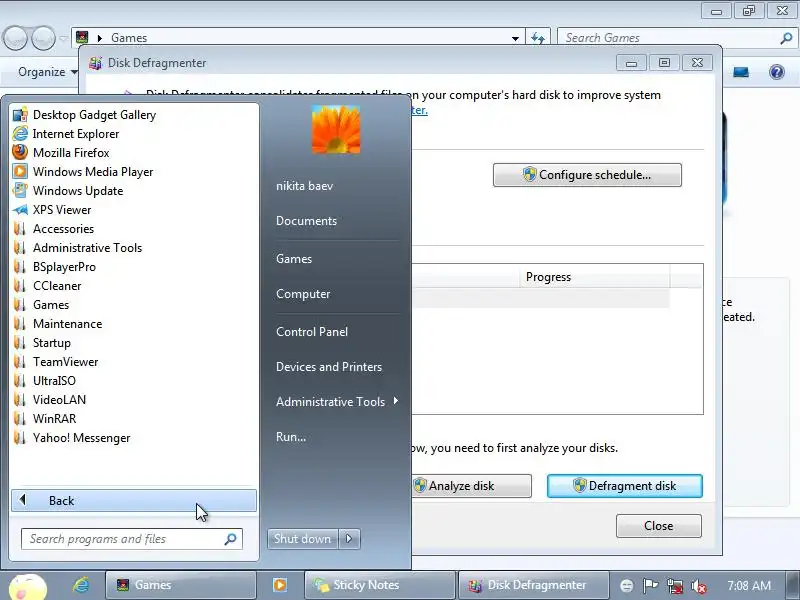The height and width of the screenshot is (600, 800).
Task: Click the back arrow in Games window
Action: (15, 38)
